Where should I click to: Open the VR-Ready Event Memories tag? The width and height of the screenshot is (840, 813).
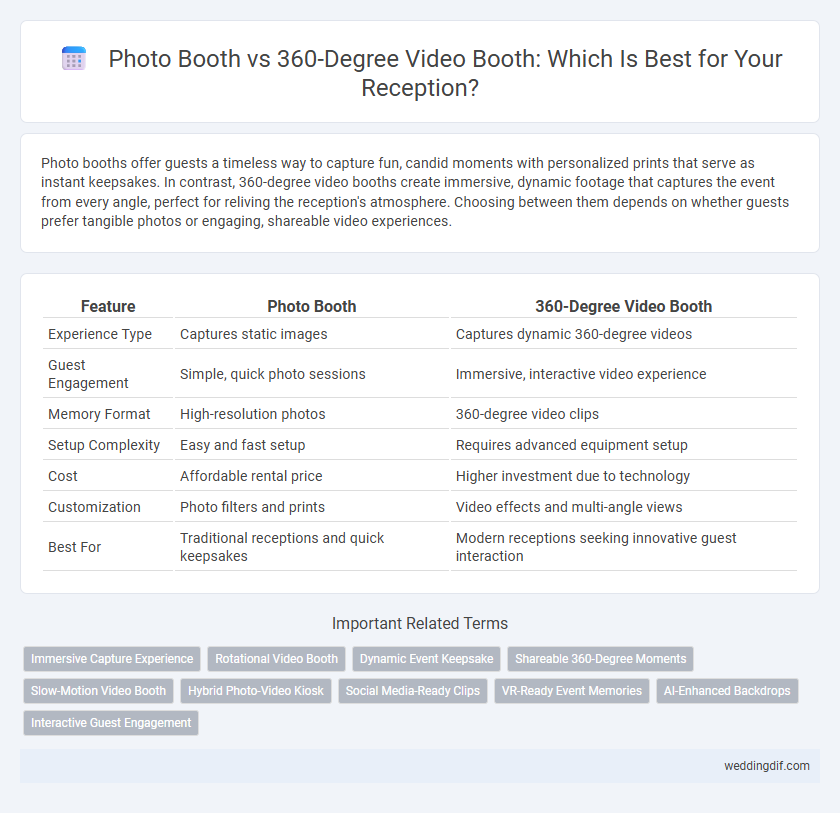coord(572,691)
